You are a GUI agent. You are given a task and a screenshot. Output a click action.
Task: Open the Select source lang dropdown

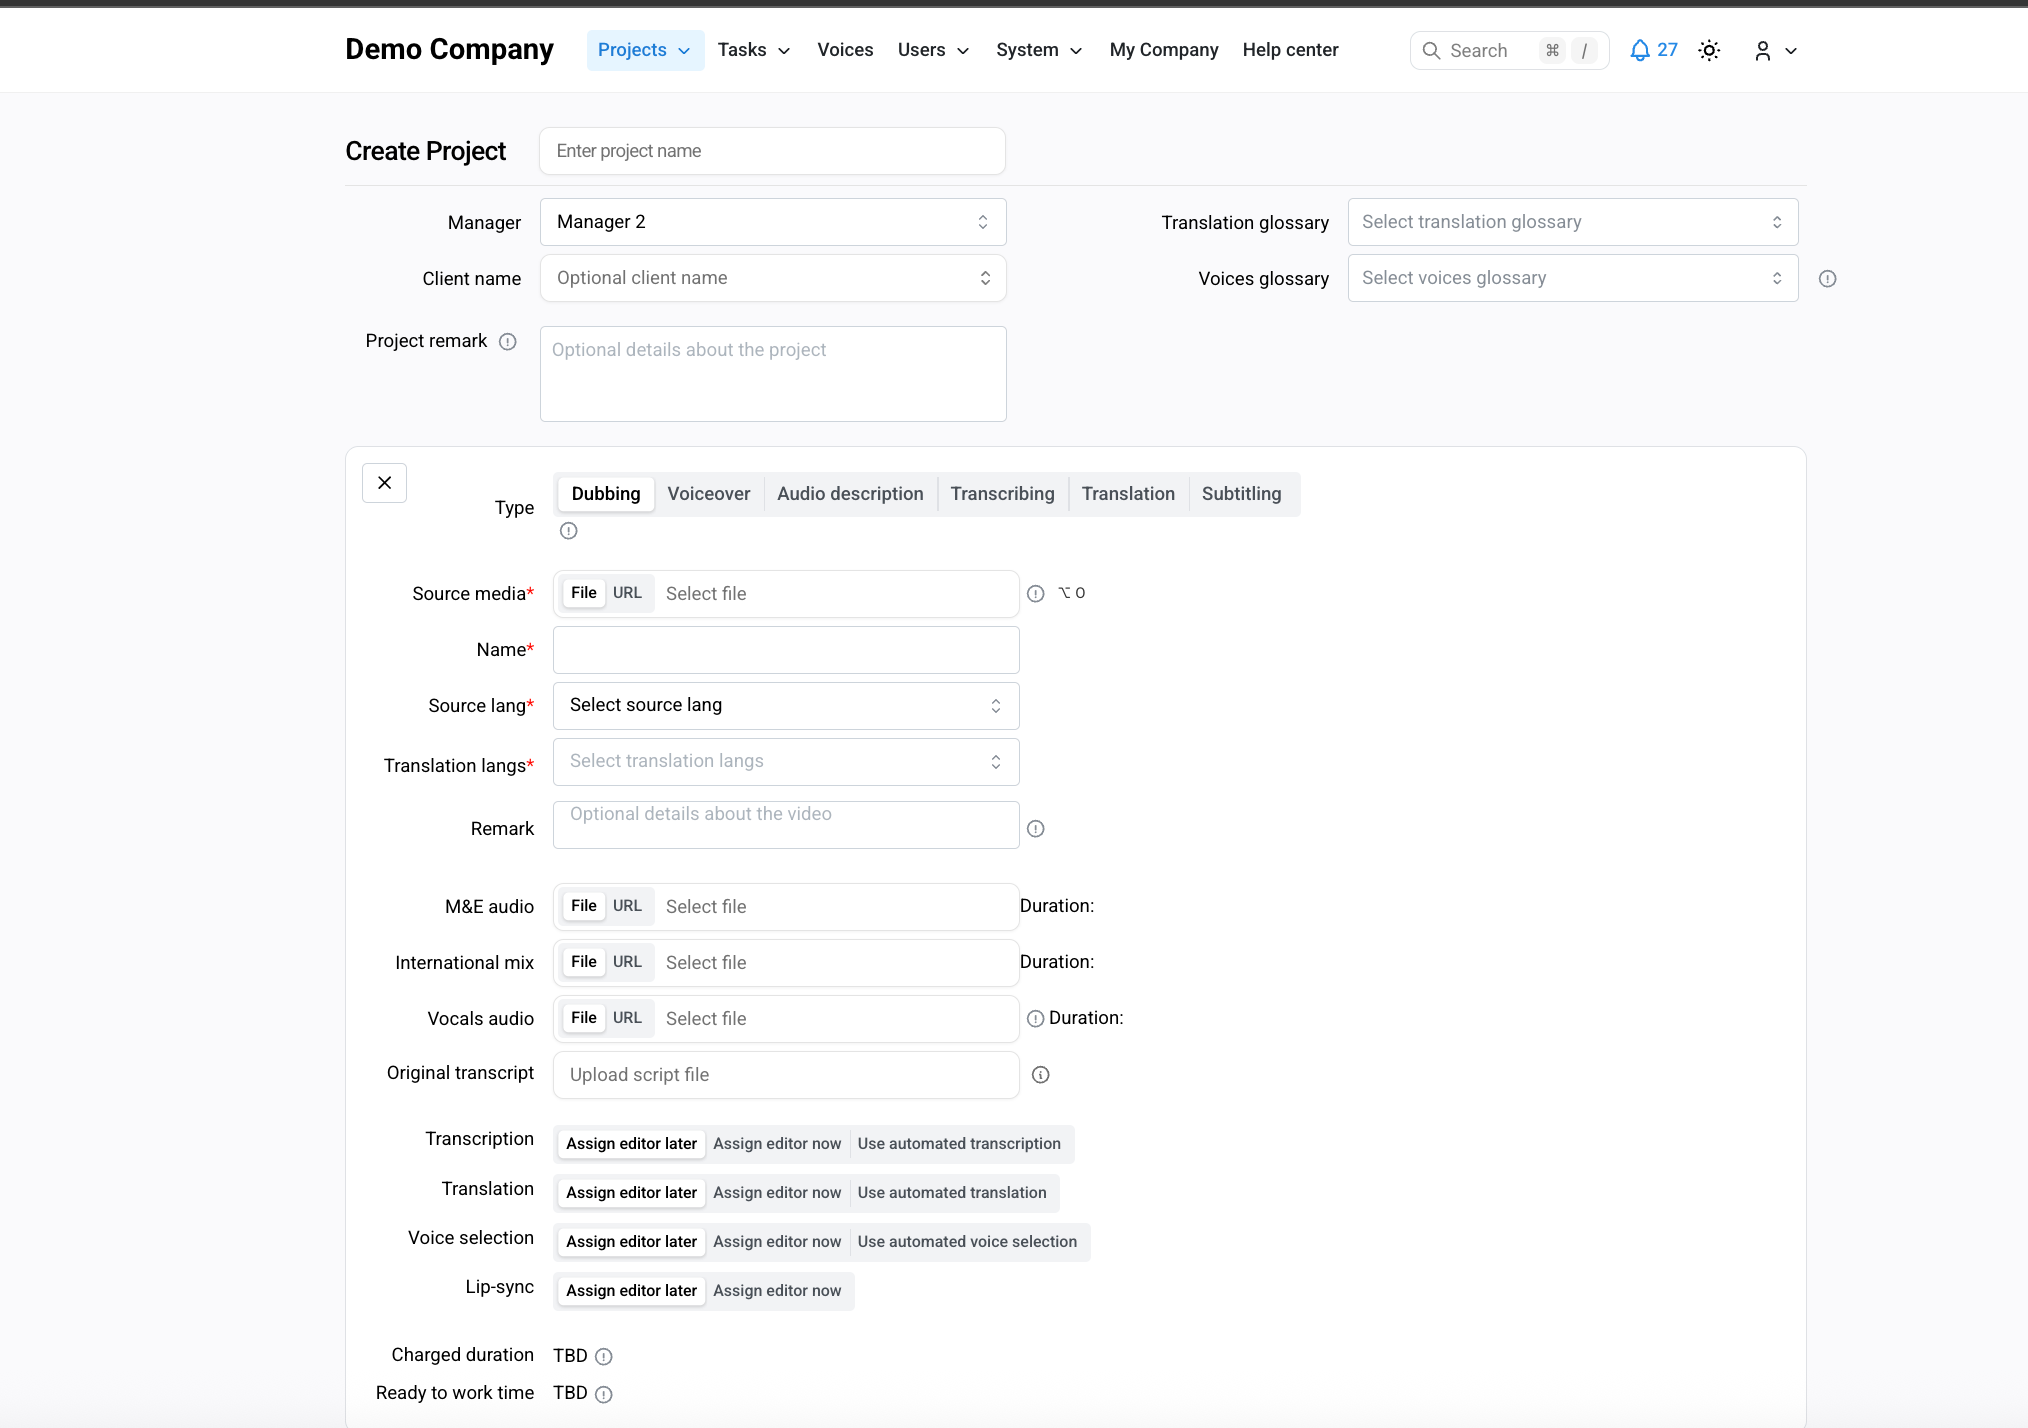[x=786, y=706]
